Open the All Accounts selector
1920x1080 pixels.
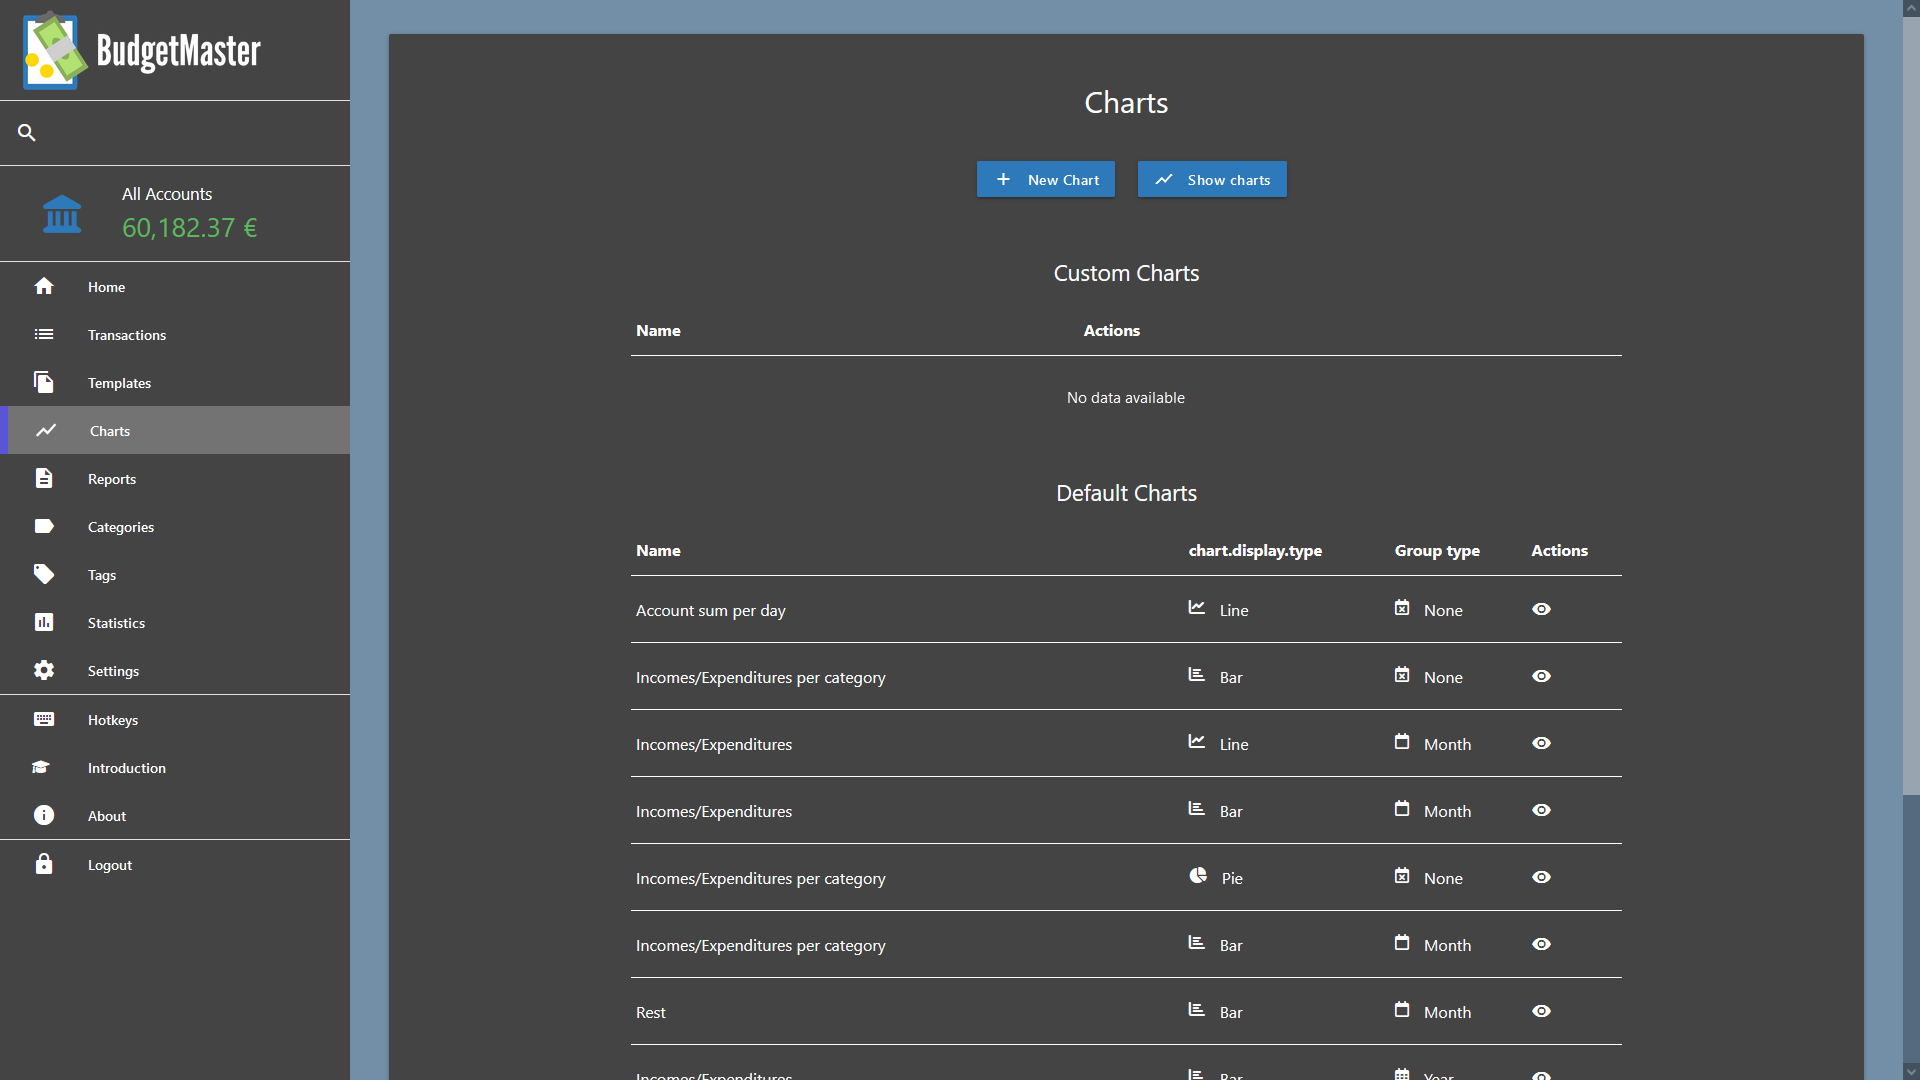[x=175, y=214]
